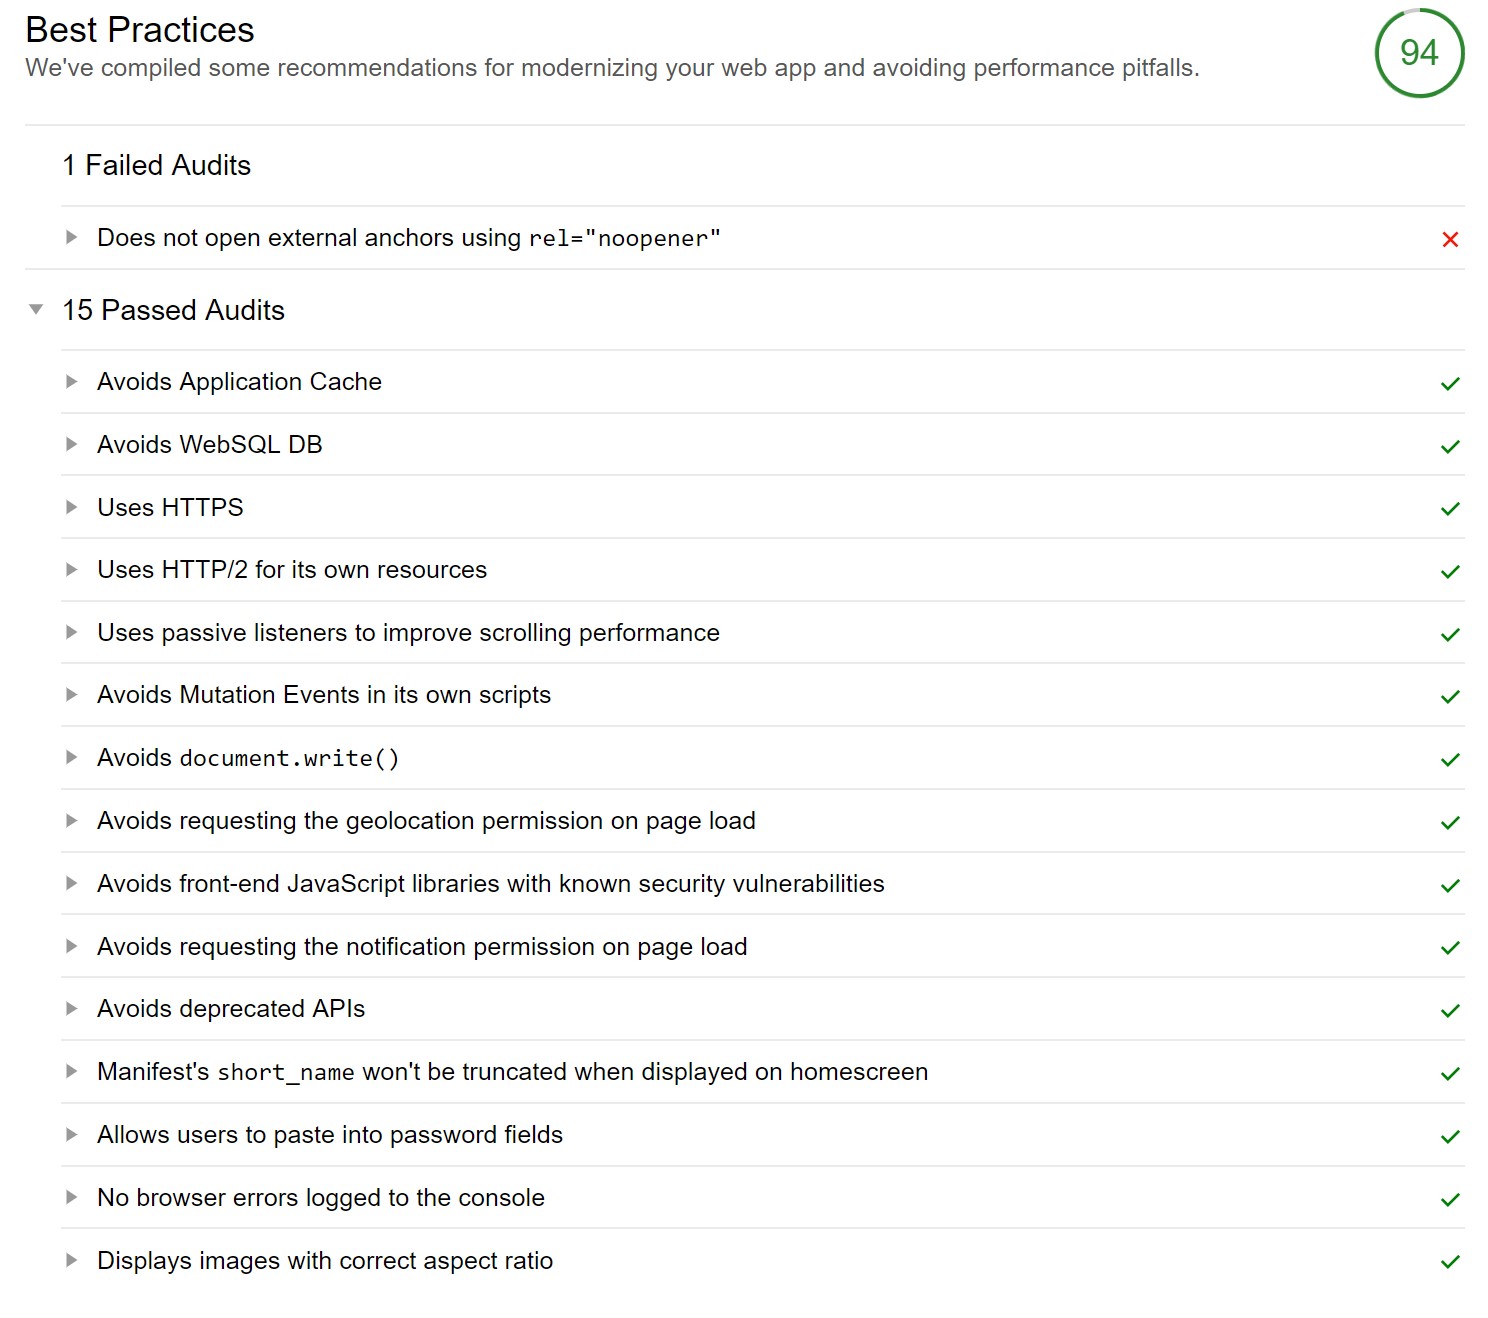Click the 1 Failed Audits heading

tap(156, 165)
